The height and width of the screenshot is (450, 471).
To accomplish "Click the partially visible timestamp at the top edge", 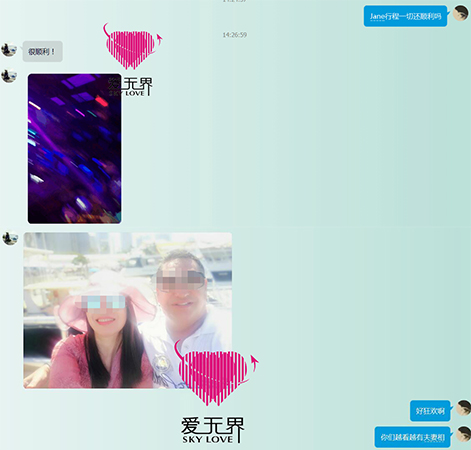I will 235,1.
